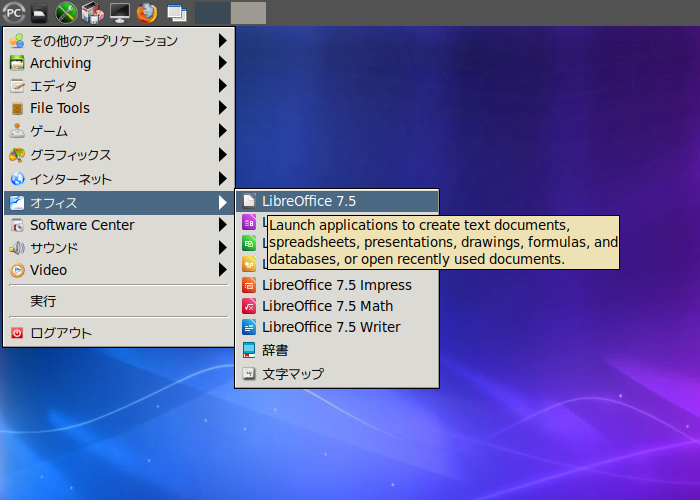Switch to the first dark workspace

coord(212,13)
